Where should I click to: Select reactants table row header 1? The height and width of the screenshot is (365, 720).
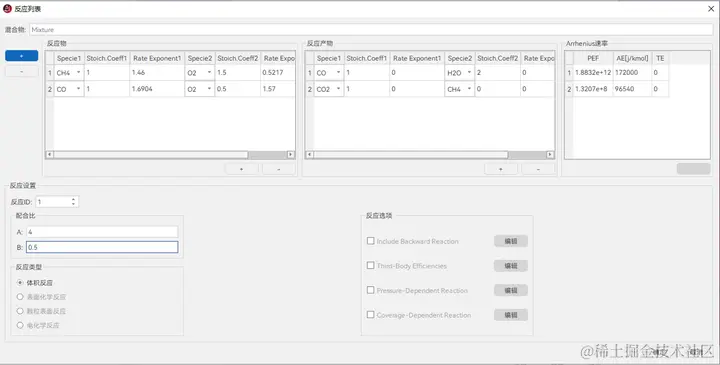point(50,73)
